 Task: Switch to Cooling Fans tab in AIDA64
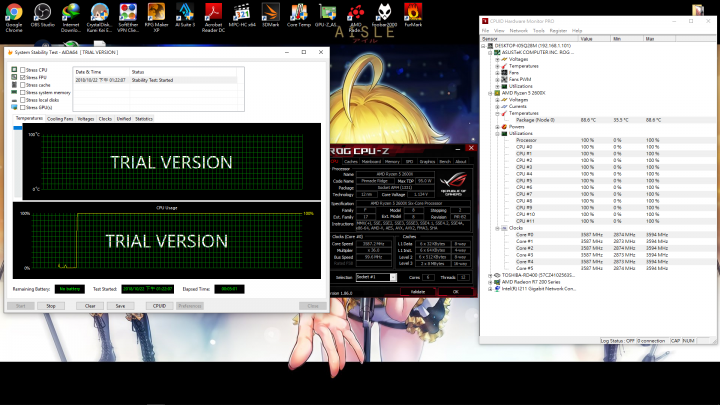point(60,119)
